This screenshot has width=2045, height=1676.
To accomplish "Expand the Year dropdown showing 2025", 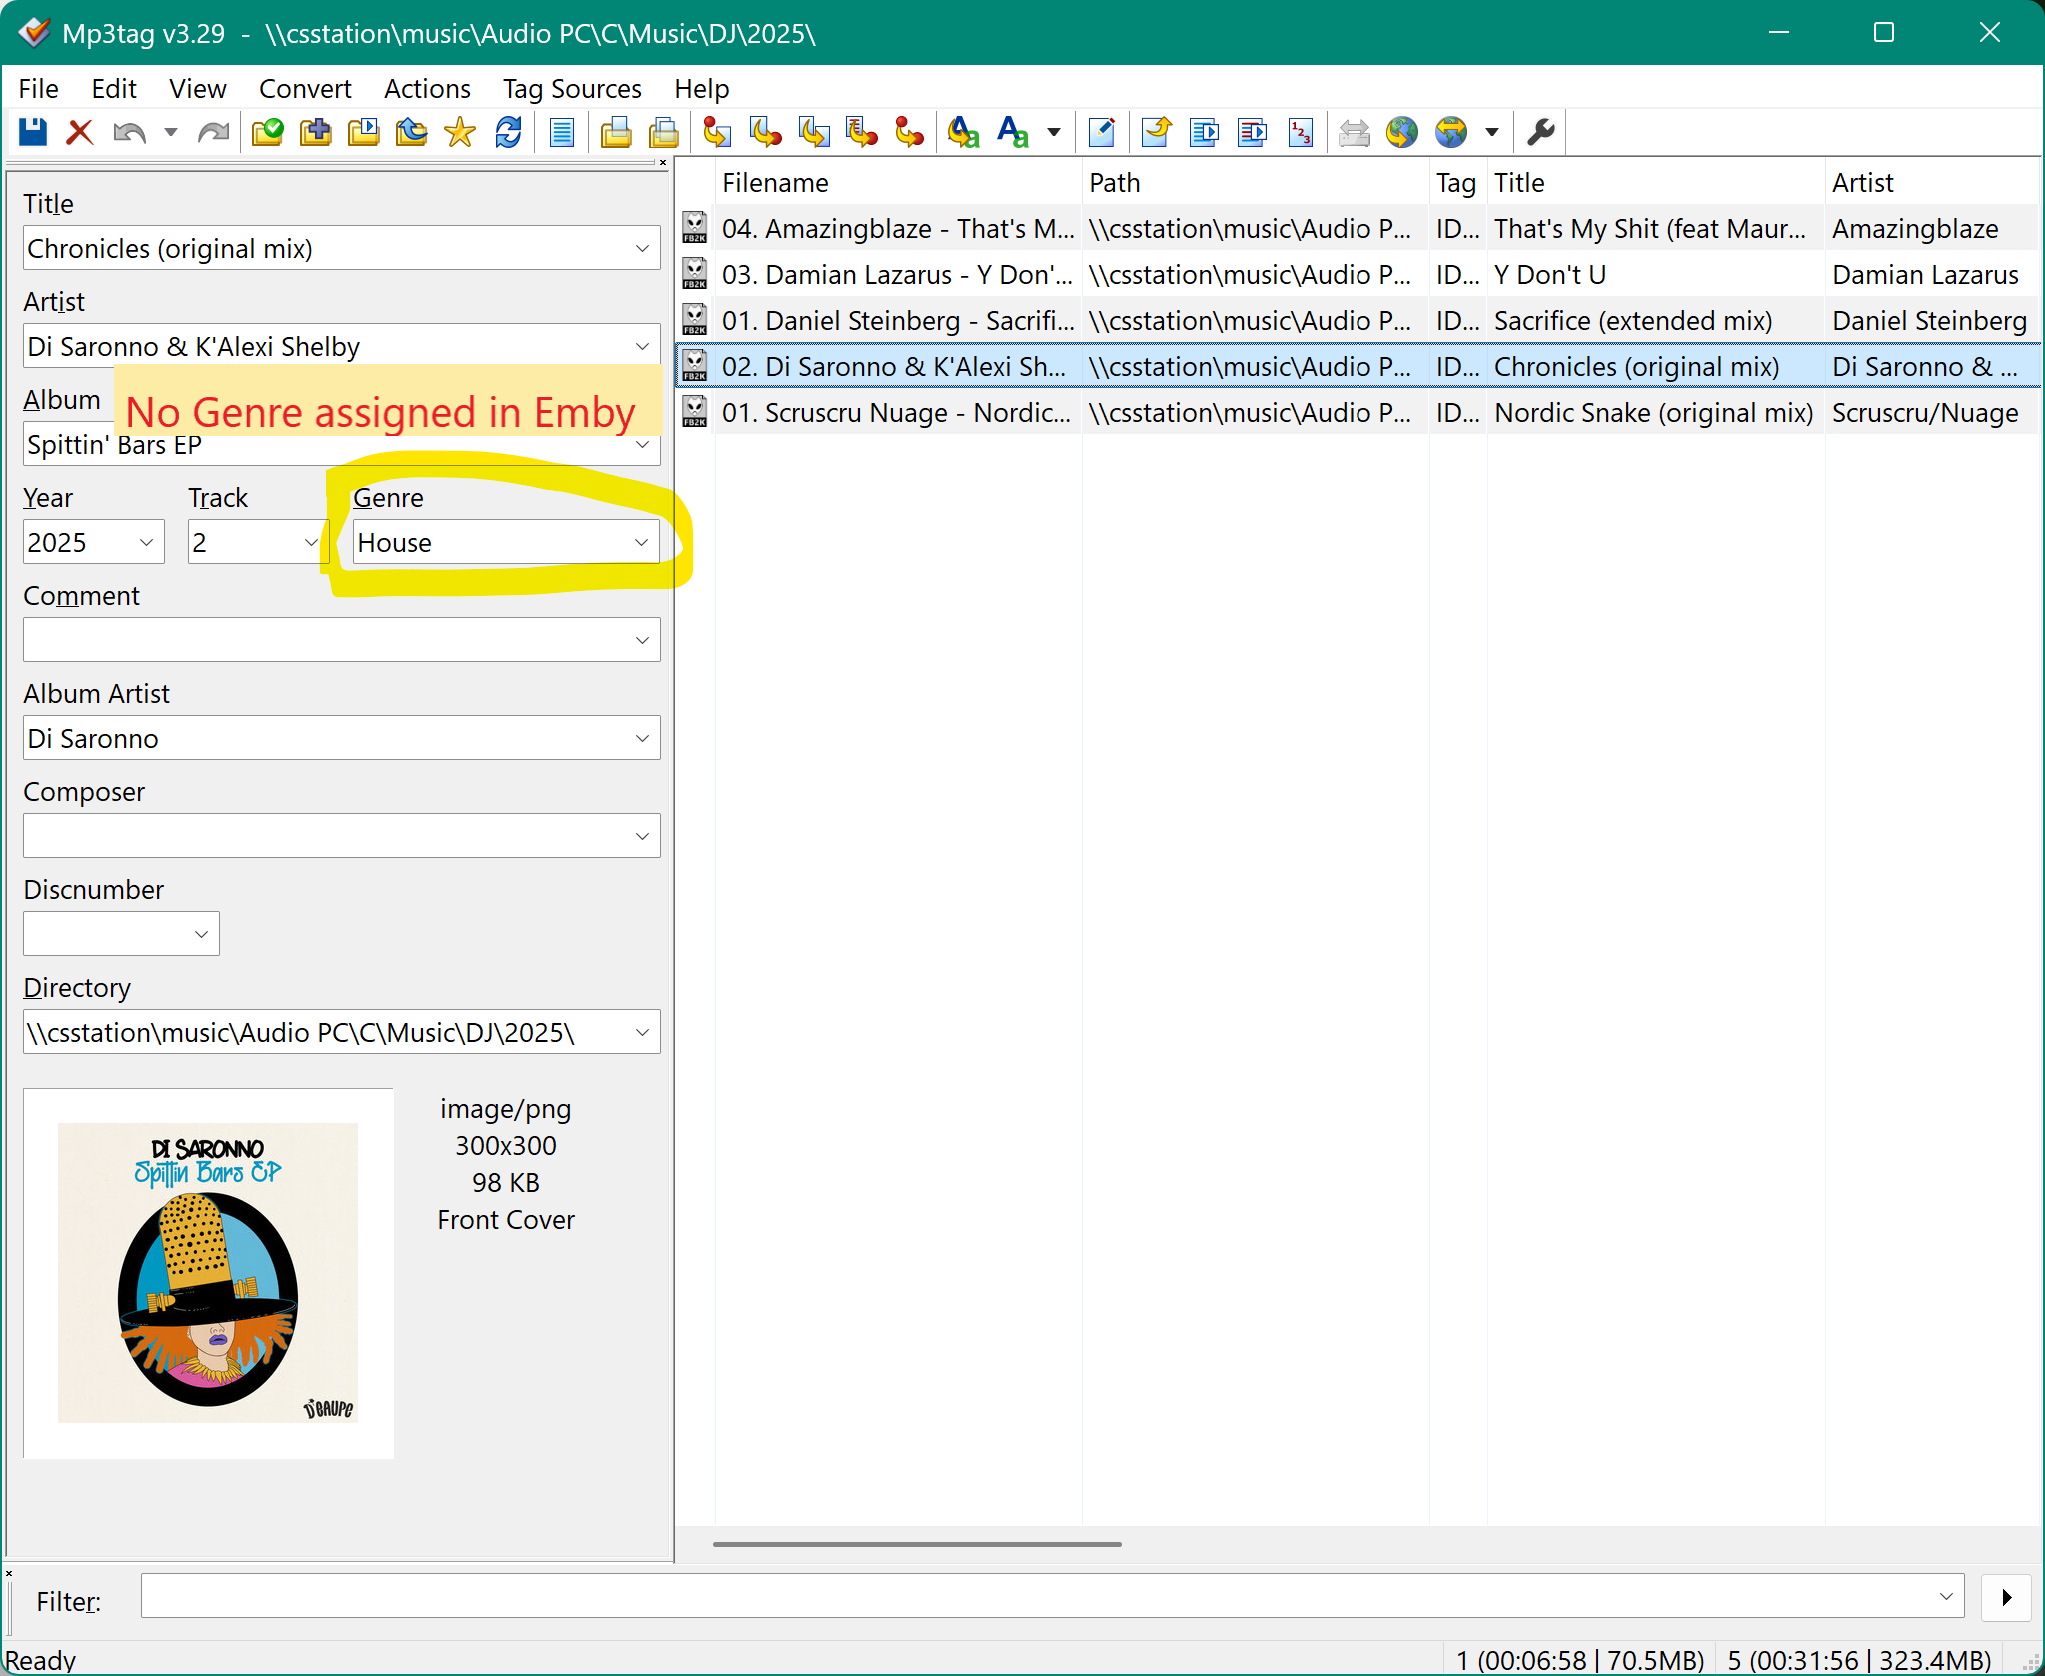I will (x=146, y=542).
